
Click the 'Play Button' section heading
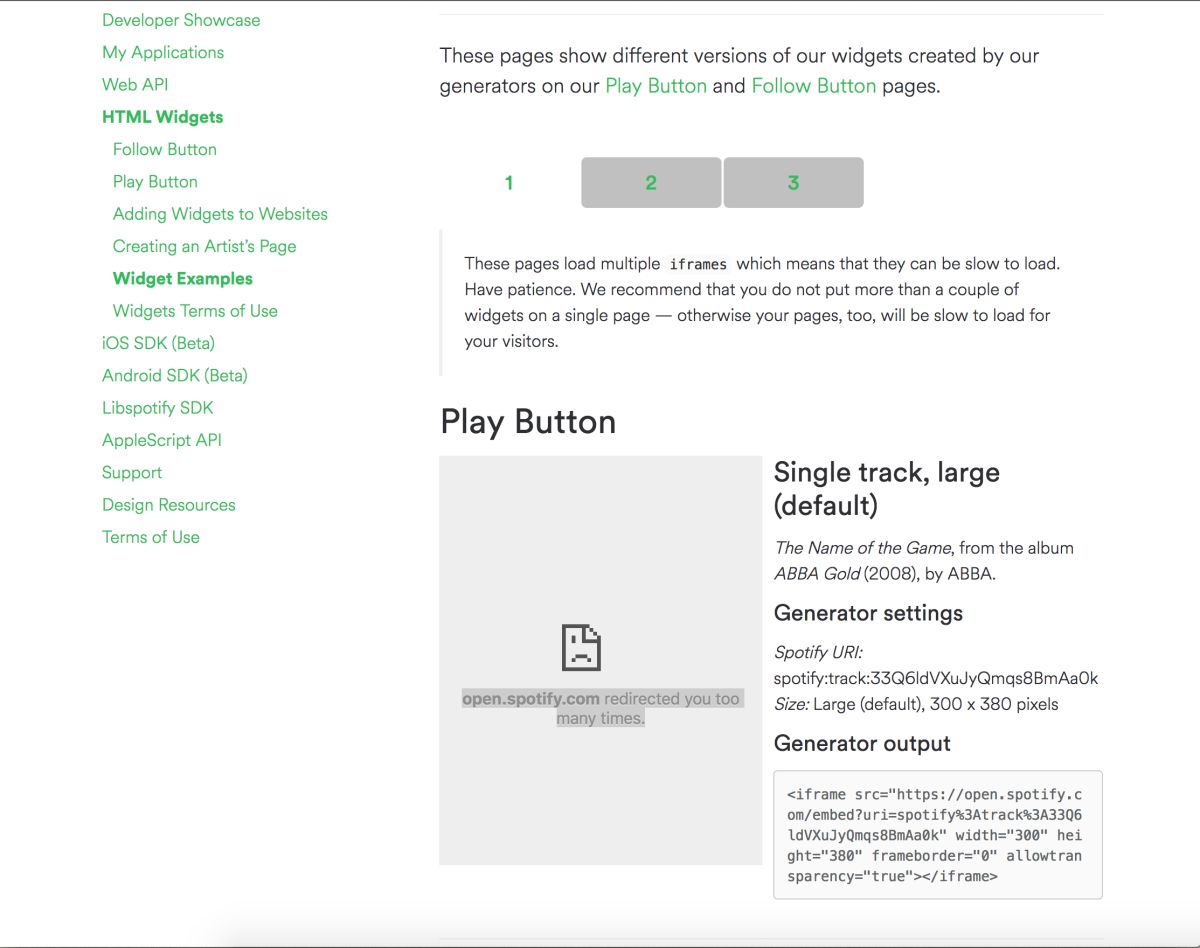click(x=528, y=422)
